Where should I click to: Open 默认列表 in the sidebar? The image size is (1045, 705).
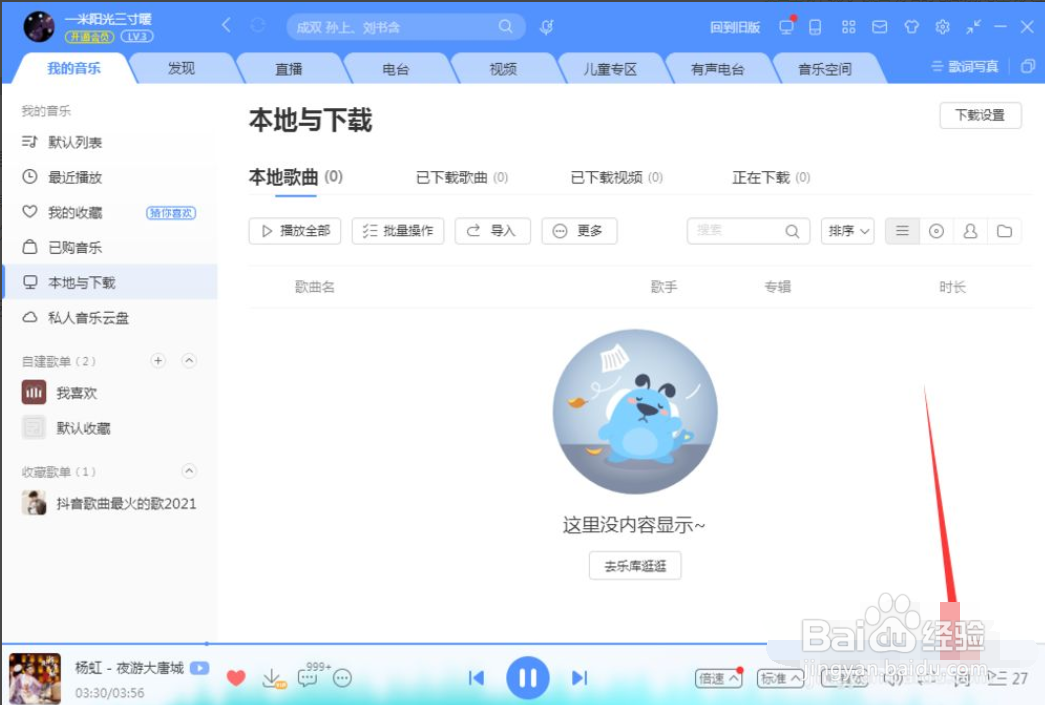(110, 142)
